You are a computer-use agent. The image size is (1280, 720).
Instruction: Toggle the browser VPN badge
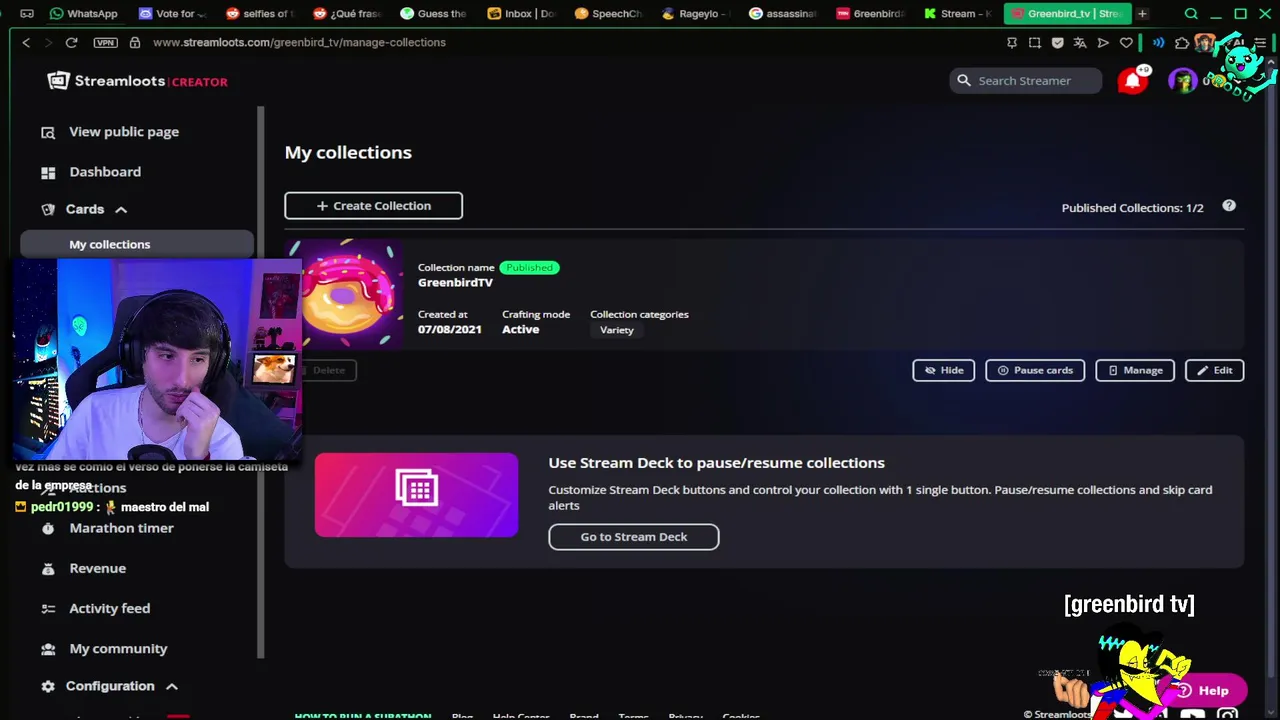(x=104, y=43)
